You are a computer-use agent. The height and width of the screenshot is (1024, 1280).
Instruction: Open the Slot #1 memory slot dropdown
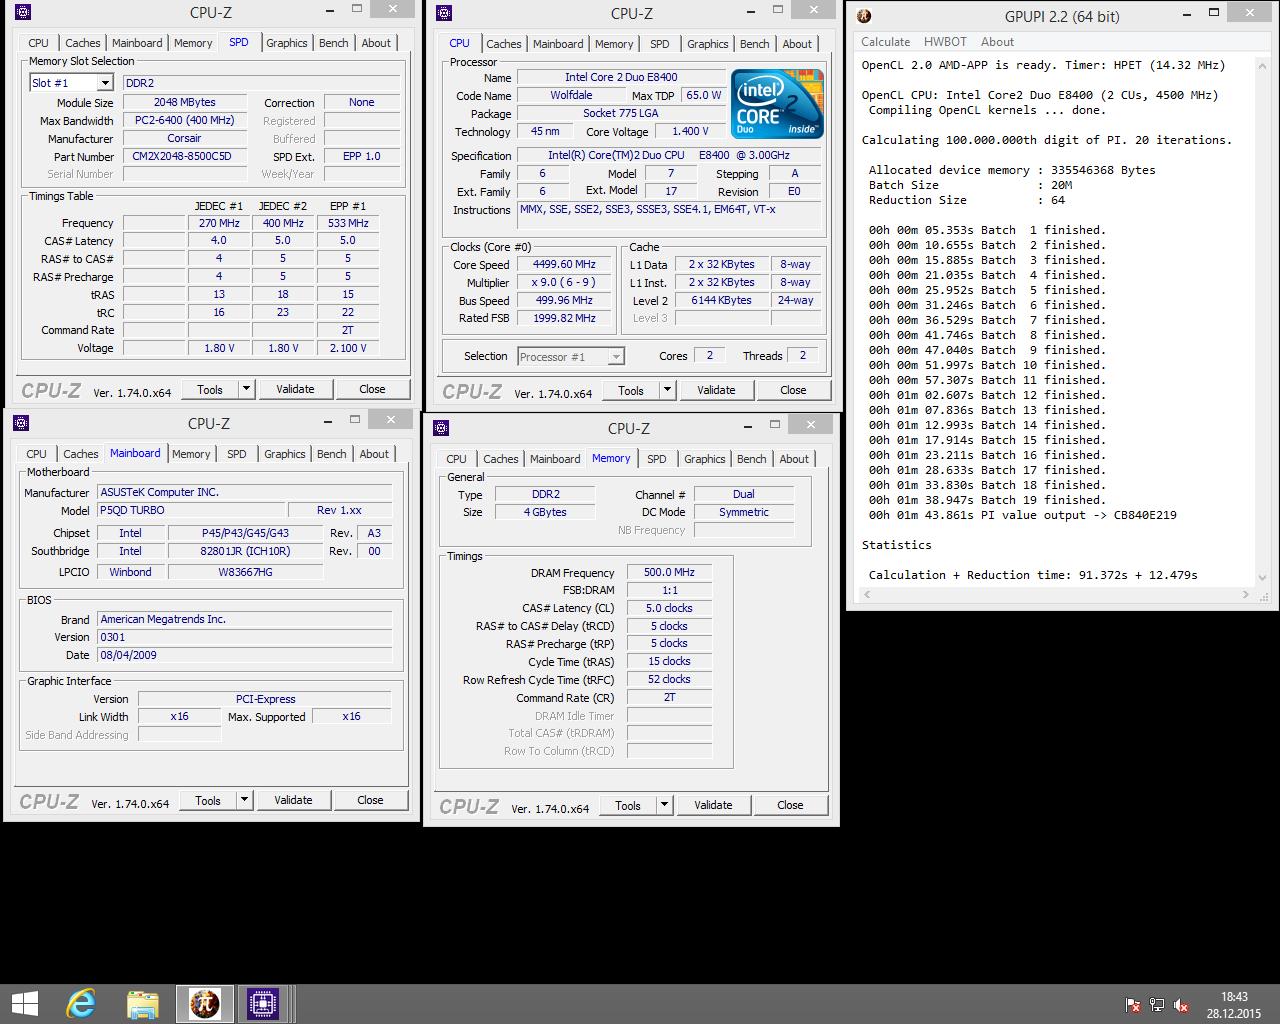coord(105,83)
